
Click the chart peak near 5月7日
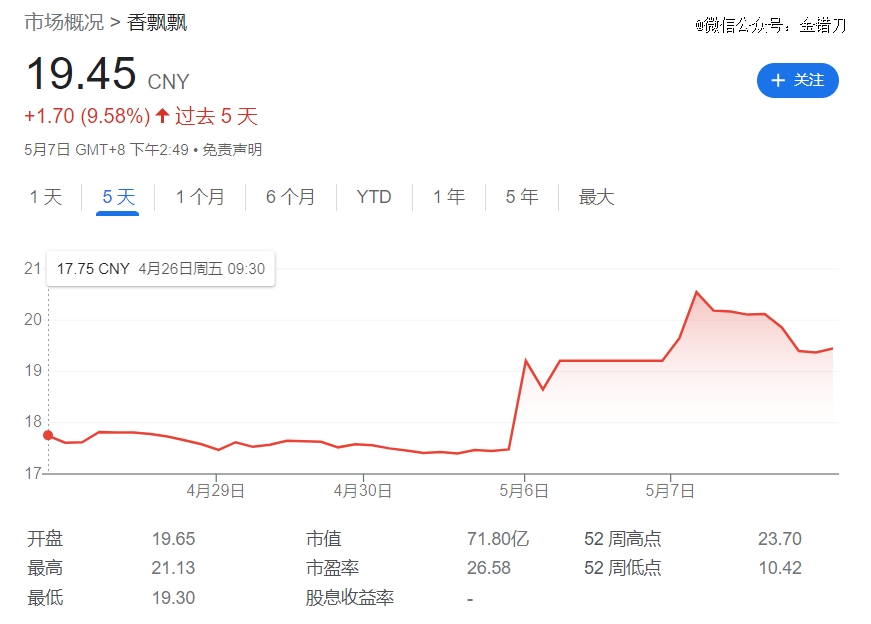coord(697,292)
